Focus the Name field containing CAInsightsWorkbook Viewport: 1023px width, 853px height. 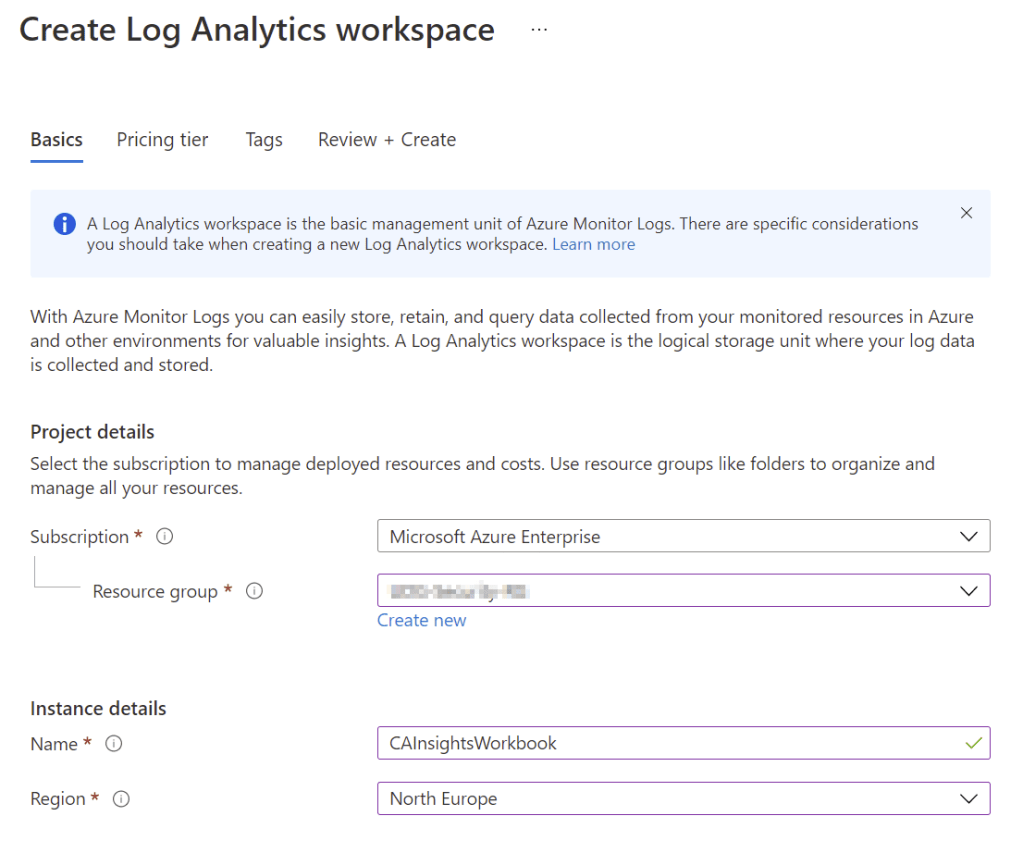(660, 743)
